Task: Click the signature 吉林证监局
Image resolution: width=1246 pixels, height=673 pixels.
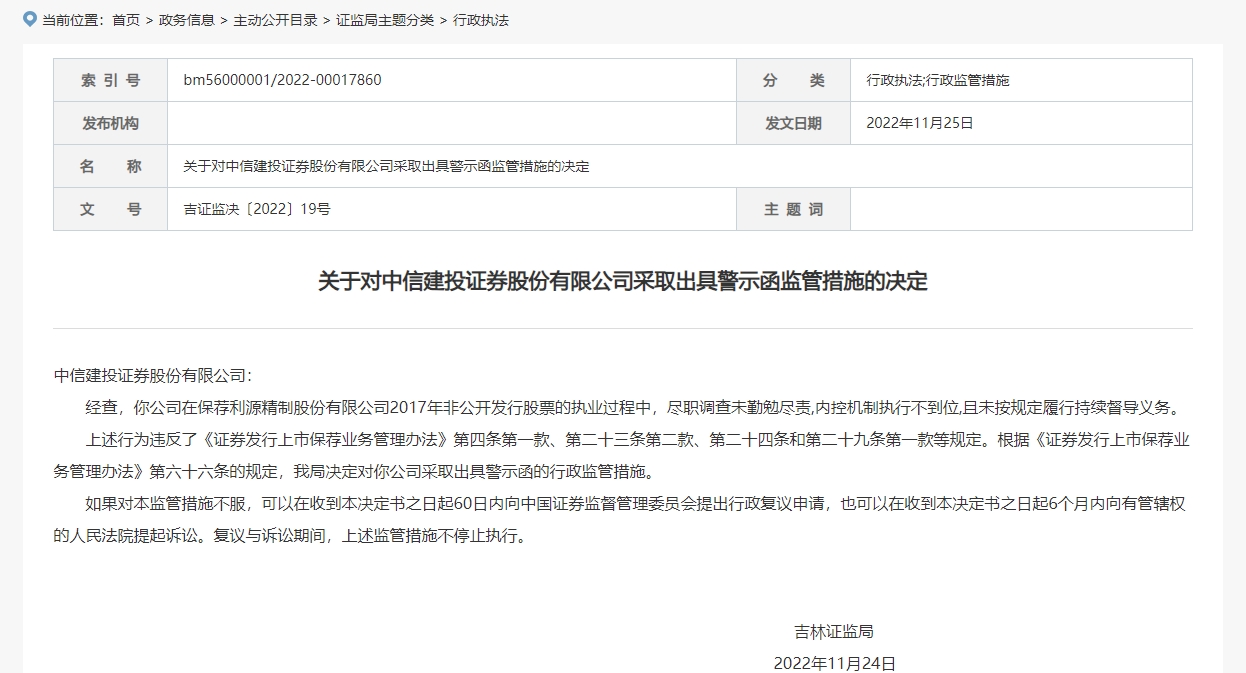Action: (x=834, y=631)
